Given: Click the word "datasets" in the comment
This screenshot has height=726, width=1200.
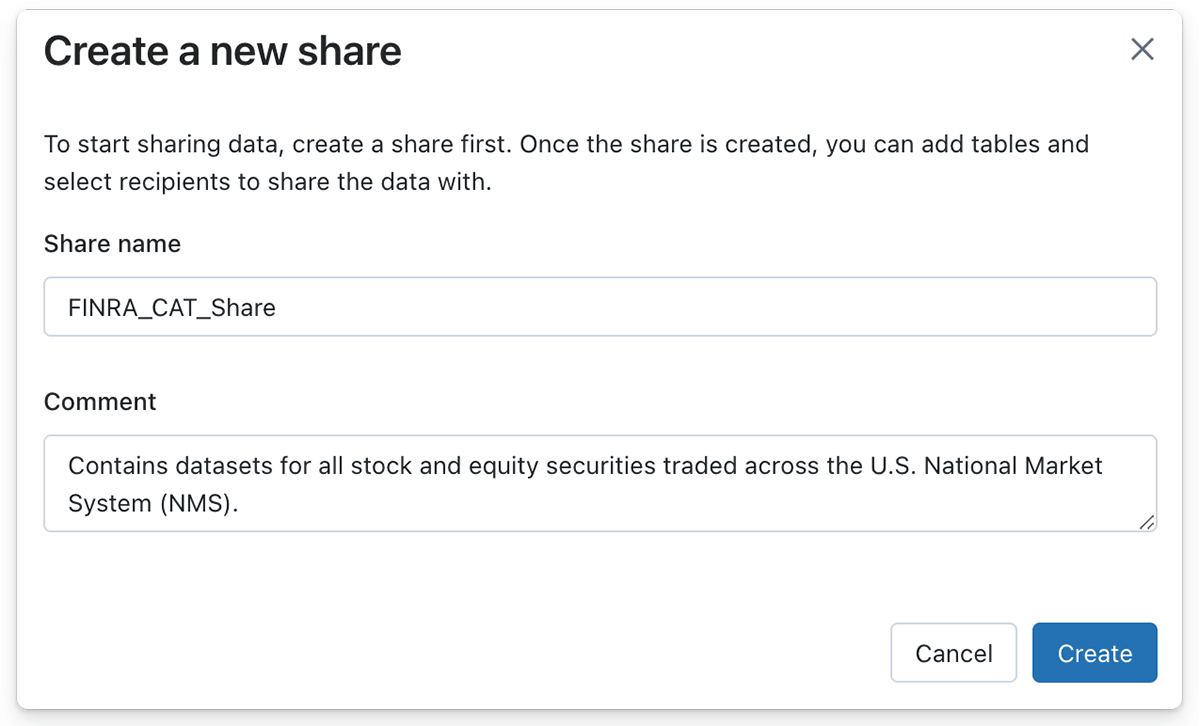Looking at the screenshot, I should click(x=218, y=466).
